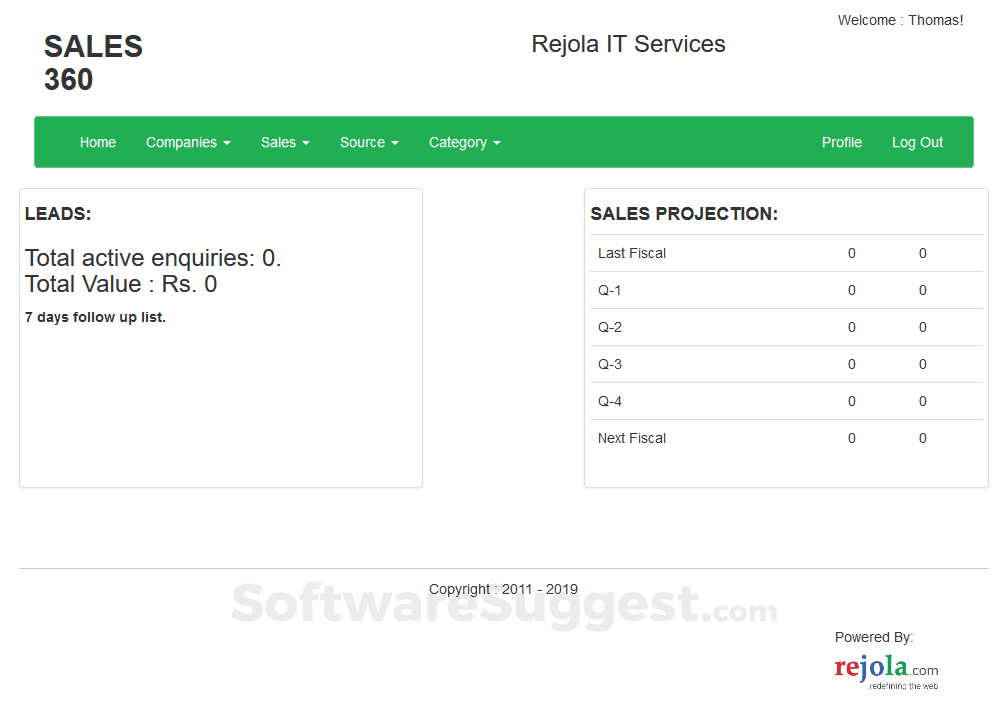Image resolution: width=1007 pixels, height=701 pixels.
Task: Click the Welcome Thomas greeting
Action: tap(900, 19)
